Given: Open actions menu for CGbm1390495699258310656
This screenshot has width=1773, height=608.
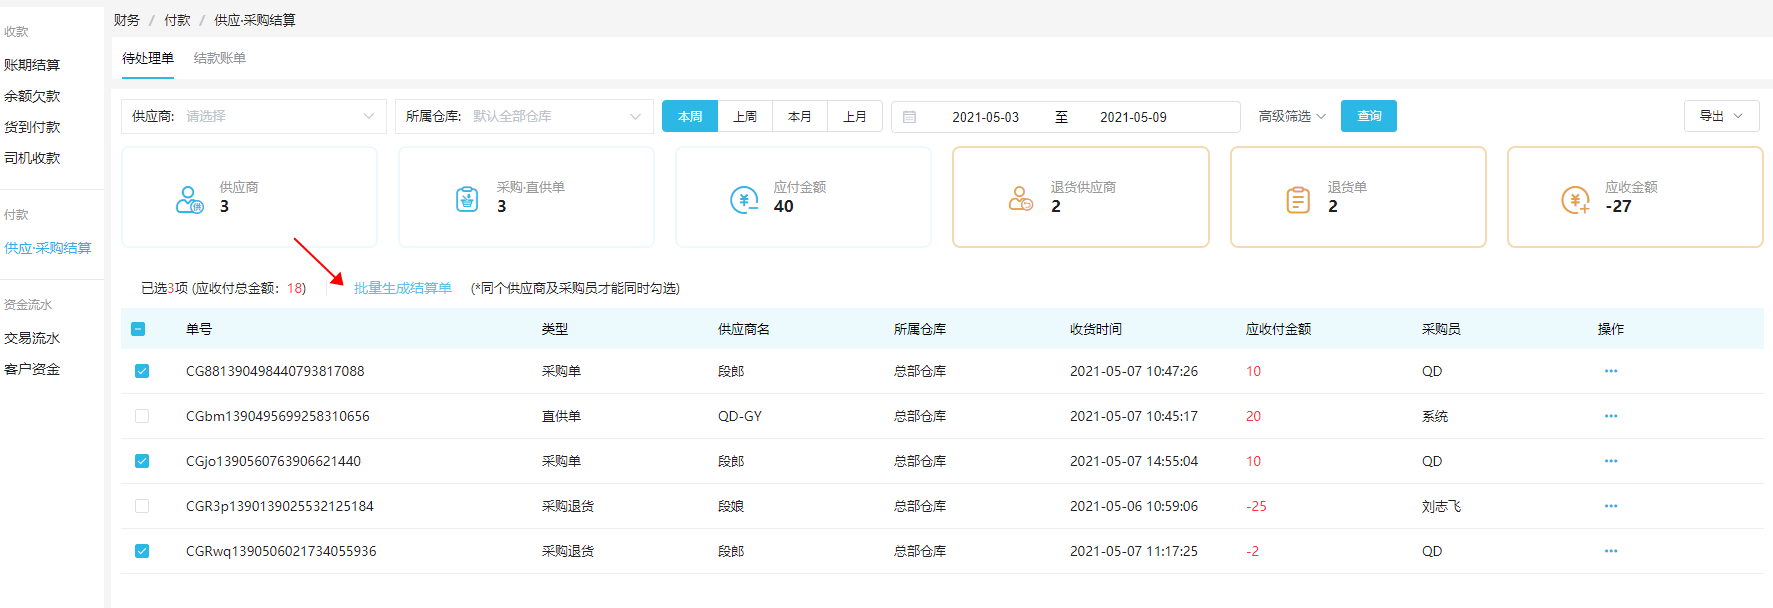Looking at the screenshot, I should pyautogui.click(x=1611, y=416).
